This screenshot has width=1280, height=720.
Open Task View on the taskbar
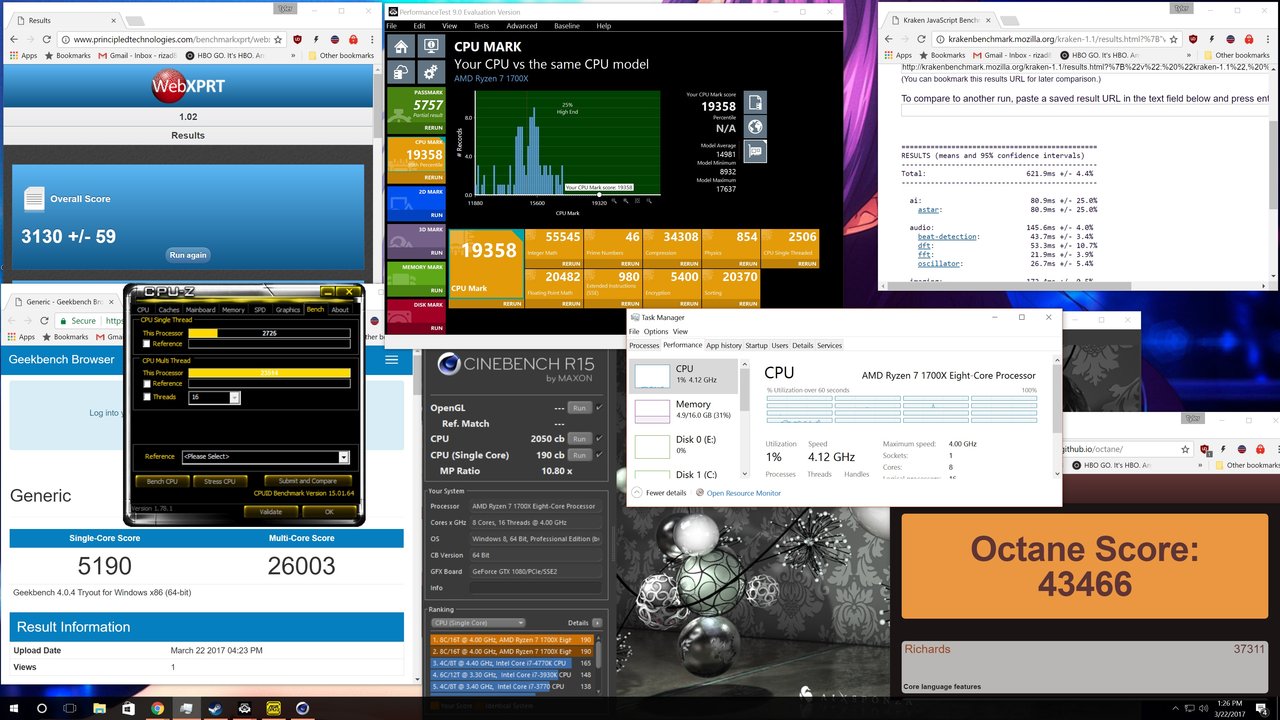pos(71,708)
